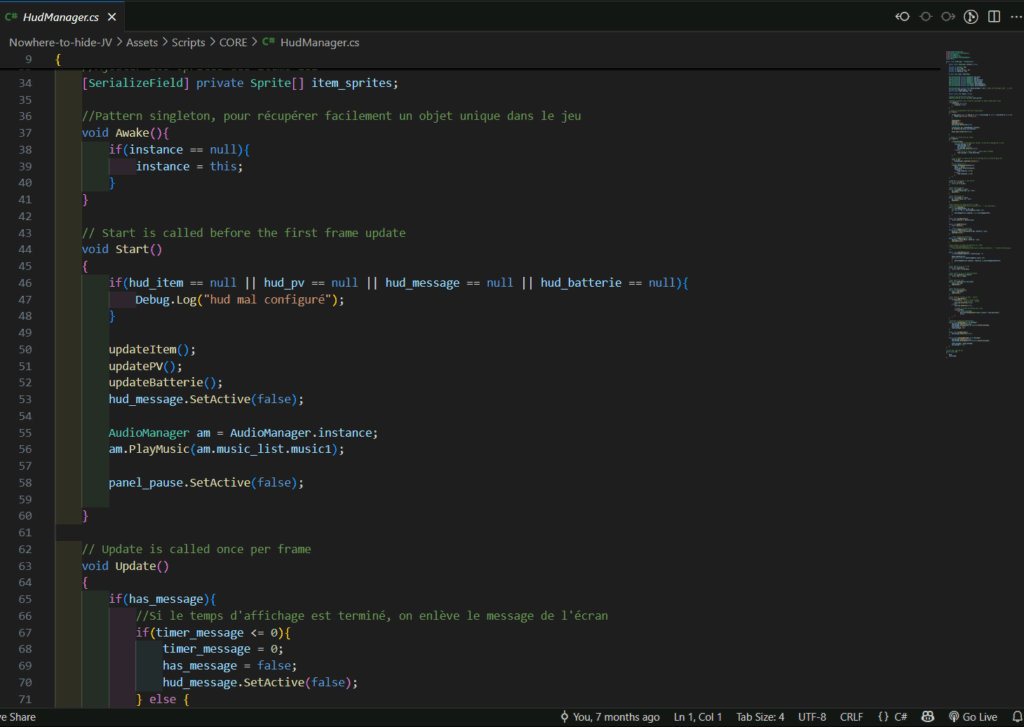This screenshot has width=1024, height=727.
Task: Click Tab Size: 4 to change indentation
Action: 758,716
